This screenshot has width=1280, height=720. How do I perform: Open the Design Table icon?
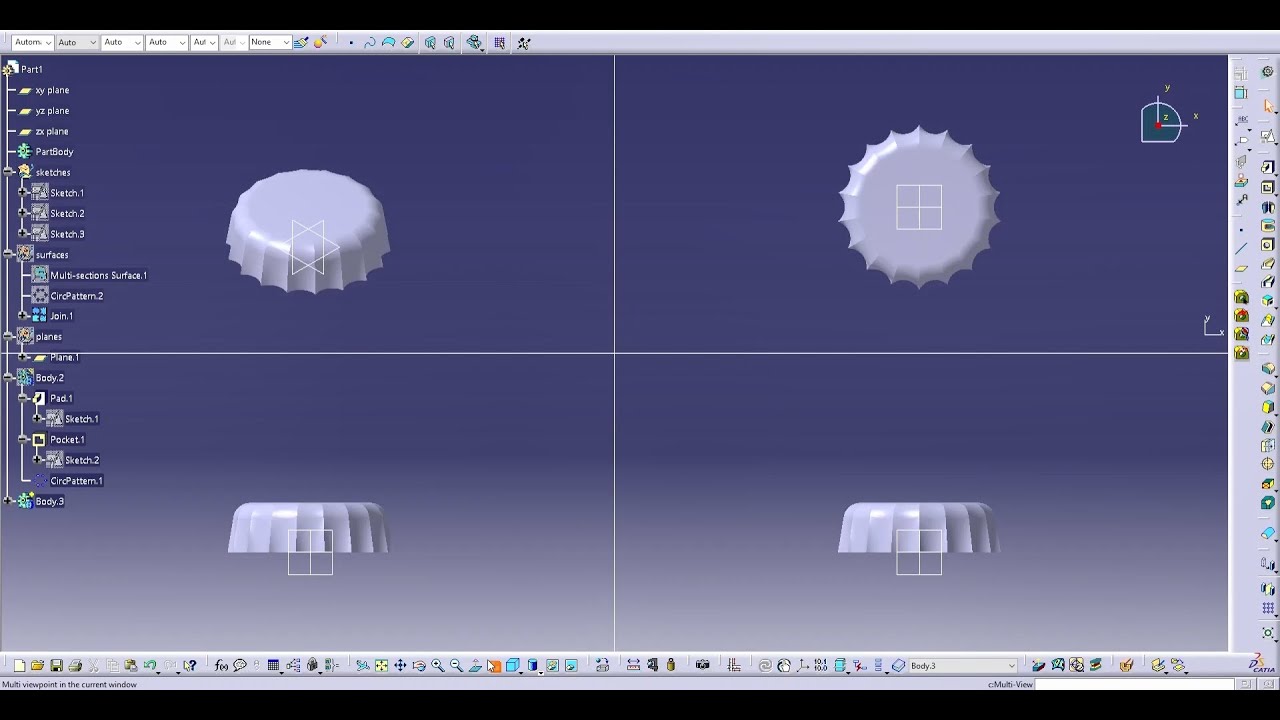(x=273, y=665)
